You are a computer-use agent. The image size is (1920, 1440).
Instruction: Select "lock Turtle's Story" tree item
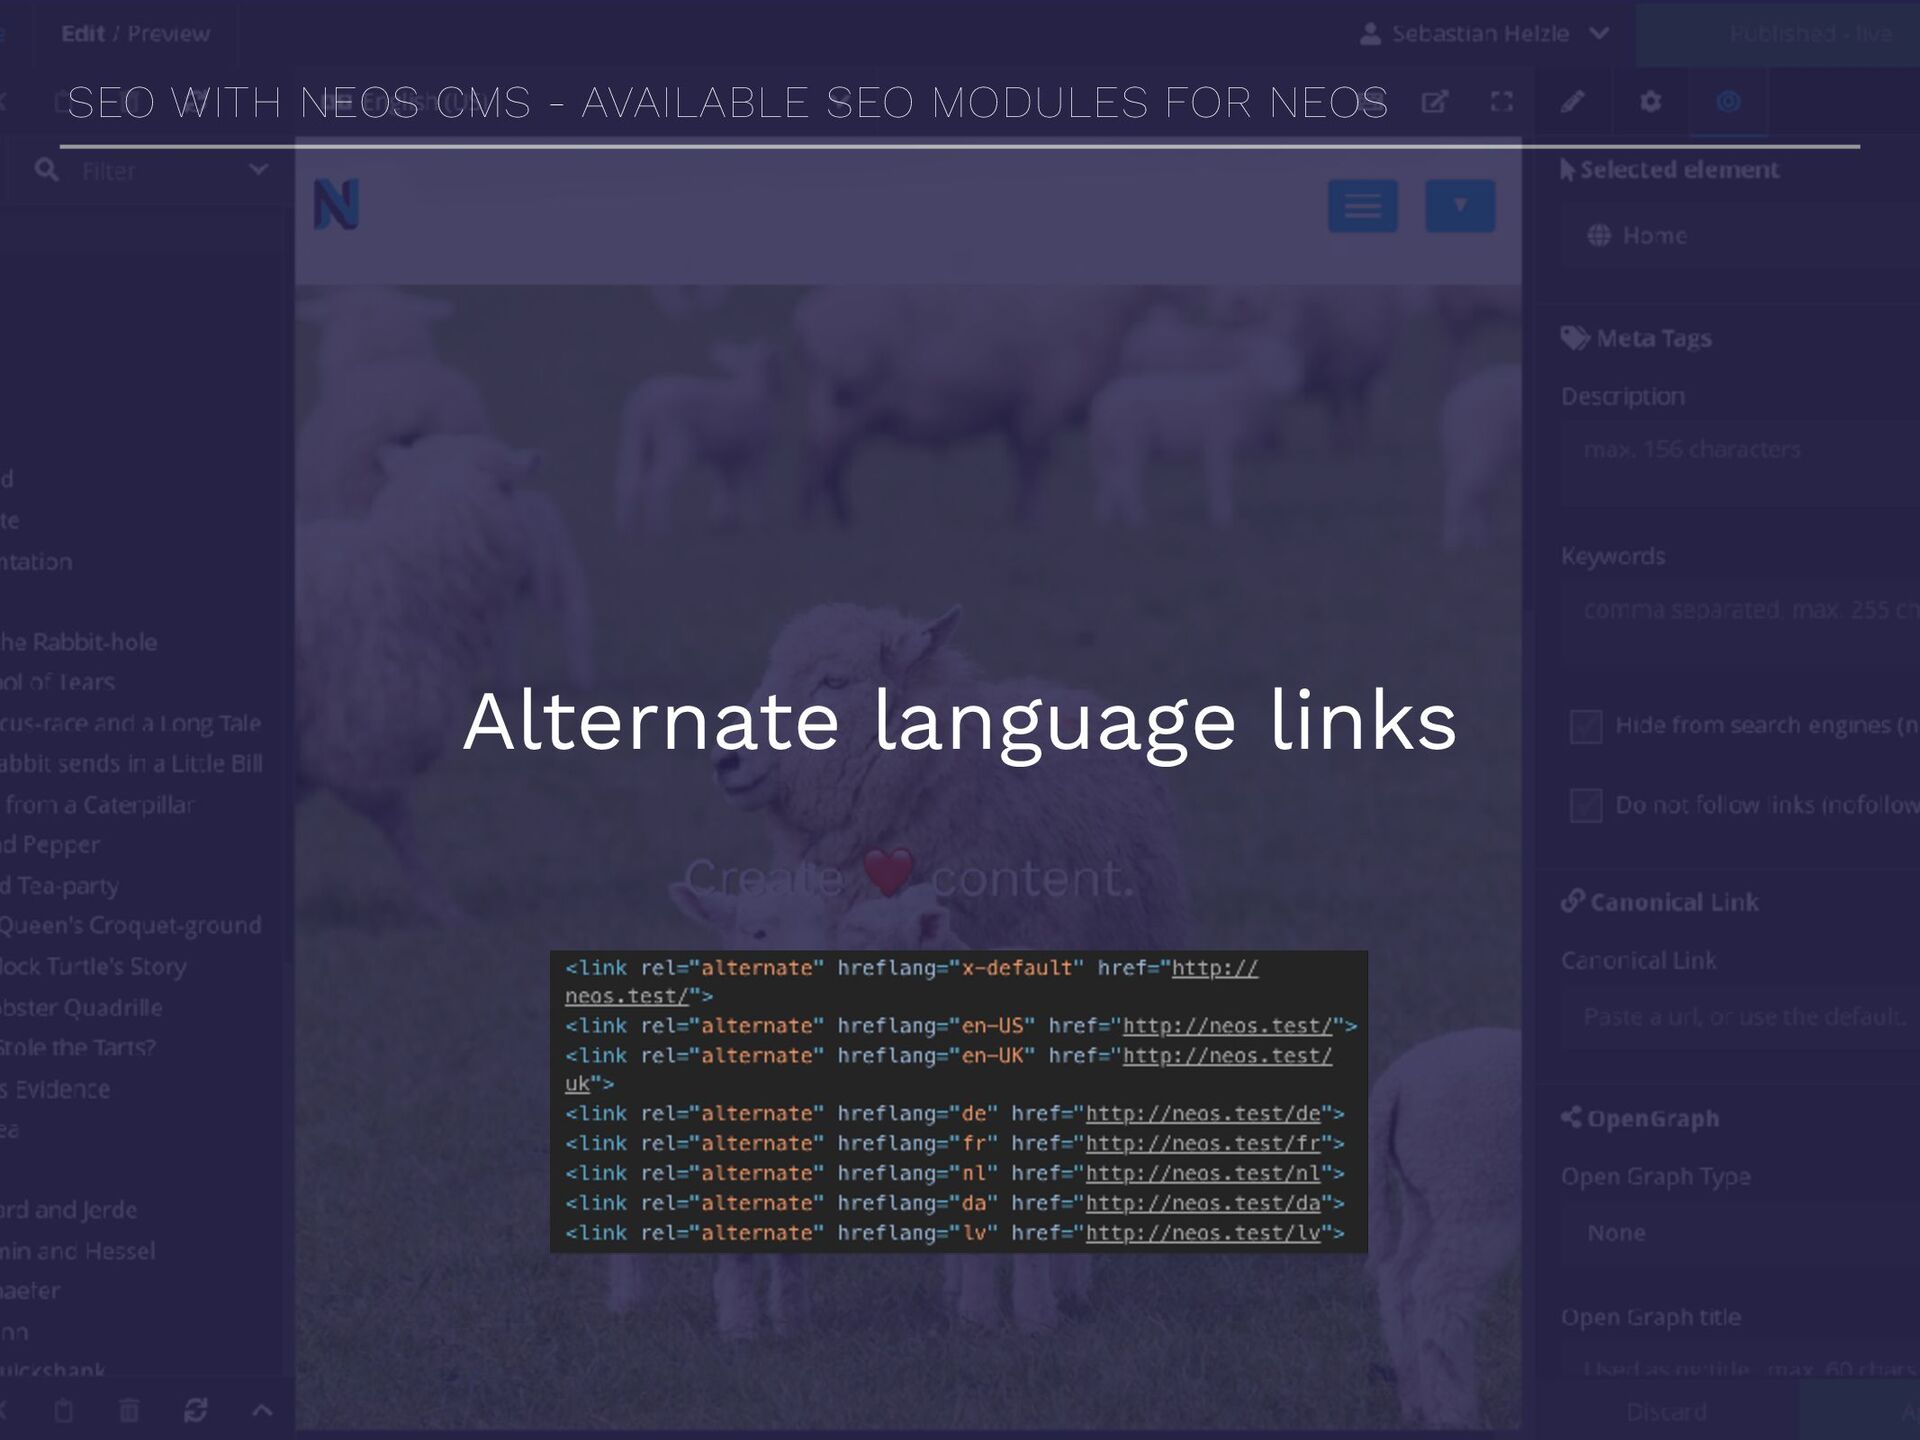93,967
